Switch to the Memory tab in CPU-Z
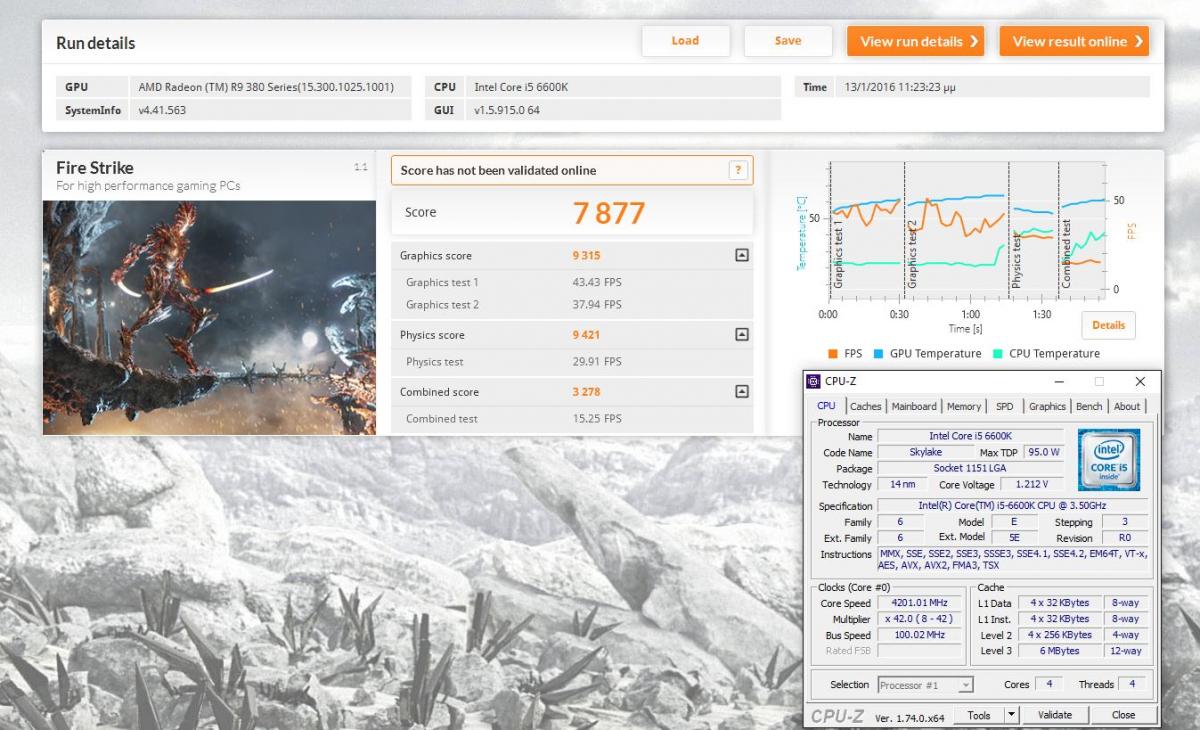The width and height of the screenshot is (1200, 730). click(x=964, y=406)
